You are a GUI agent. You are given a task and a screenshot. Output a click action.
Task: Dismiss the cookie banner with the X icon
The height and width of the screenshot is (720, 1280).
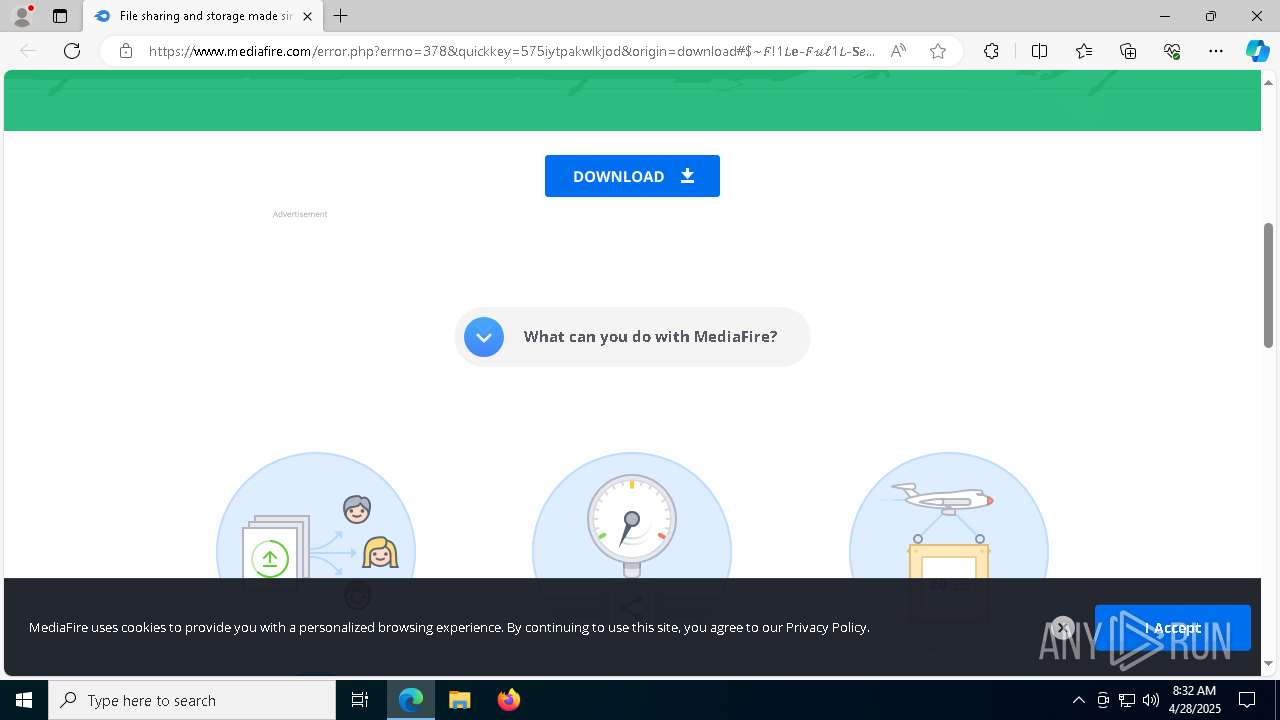(1062, 628)
